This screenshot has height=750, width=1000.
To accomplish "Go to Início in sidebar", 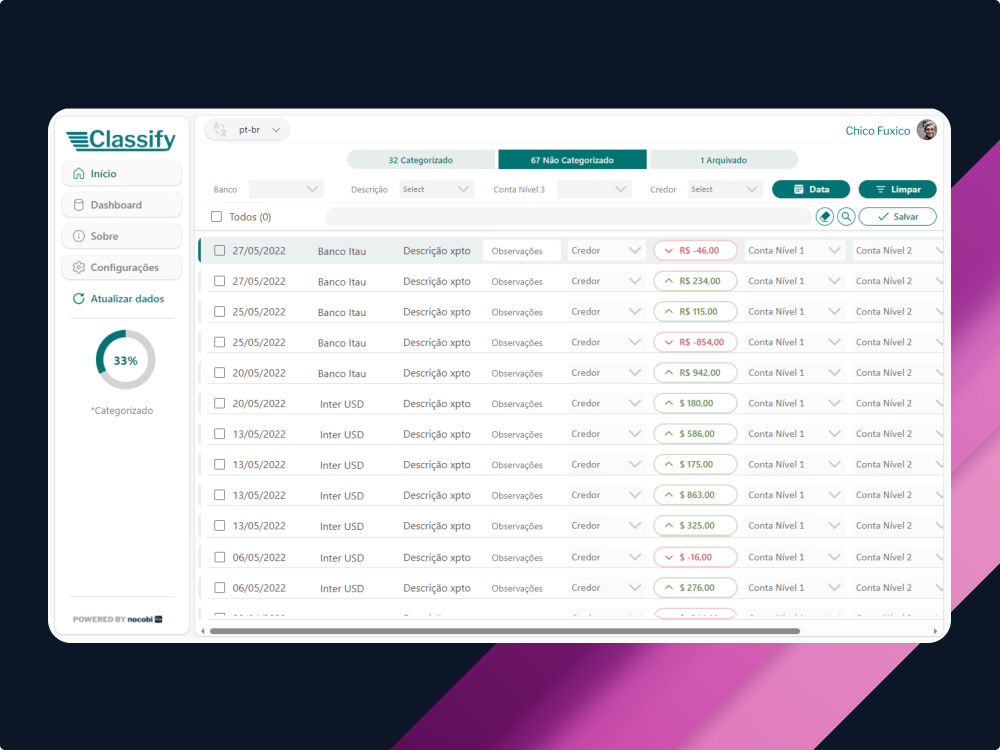I will click(122, 173).
